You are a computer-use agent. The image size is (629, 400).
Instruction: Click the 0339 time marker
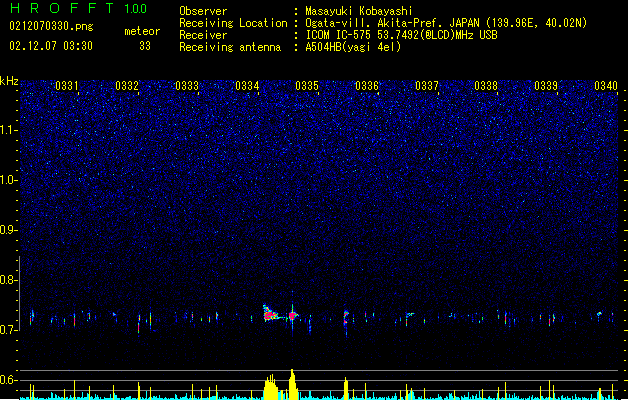pyautogui.click(x=546, y=86)
